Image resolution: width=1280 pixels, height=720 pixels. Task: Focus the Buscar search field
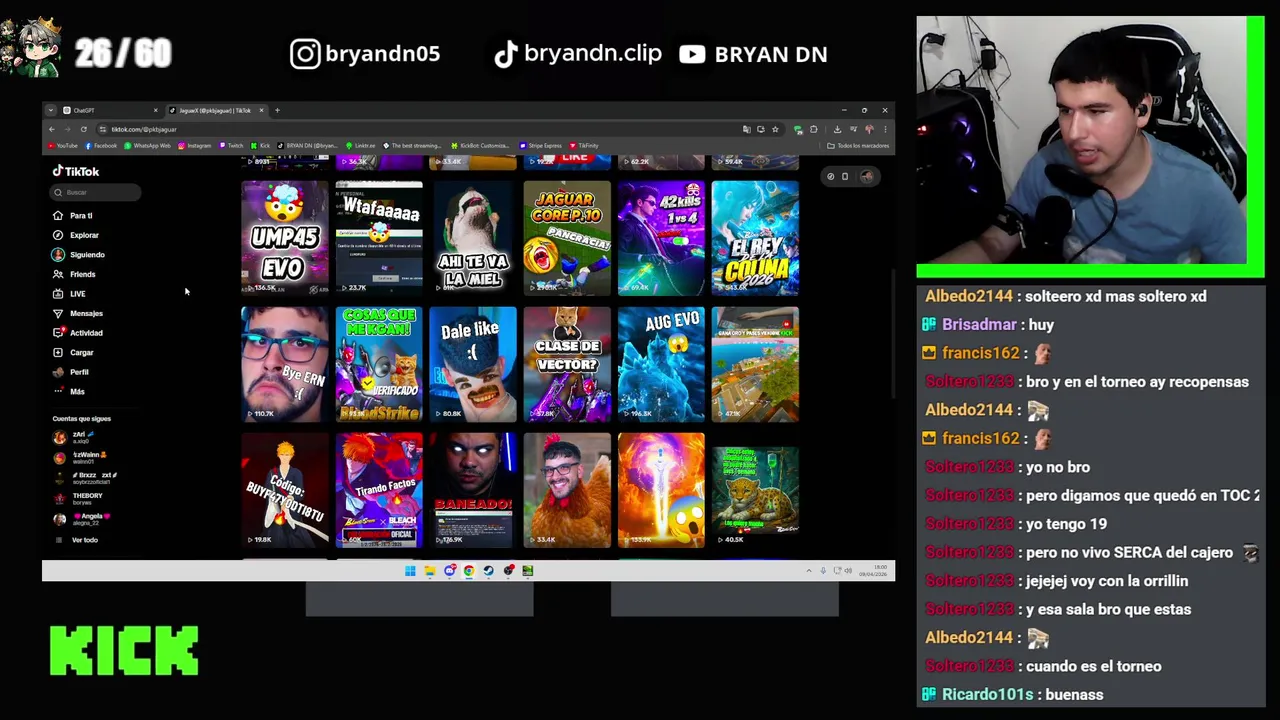(96, 192)
